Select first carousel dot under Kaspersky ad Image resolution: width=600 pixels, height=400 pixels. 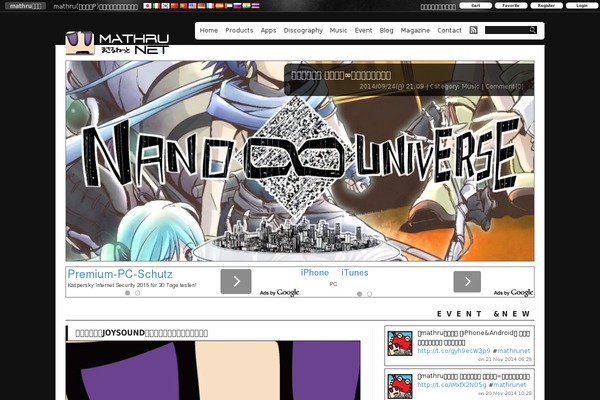[x=127, y=293]
